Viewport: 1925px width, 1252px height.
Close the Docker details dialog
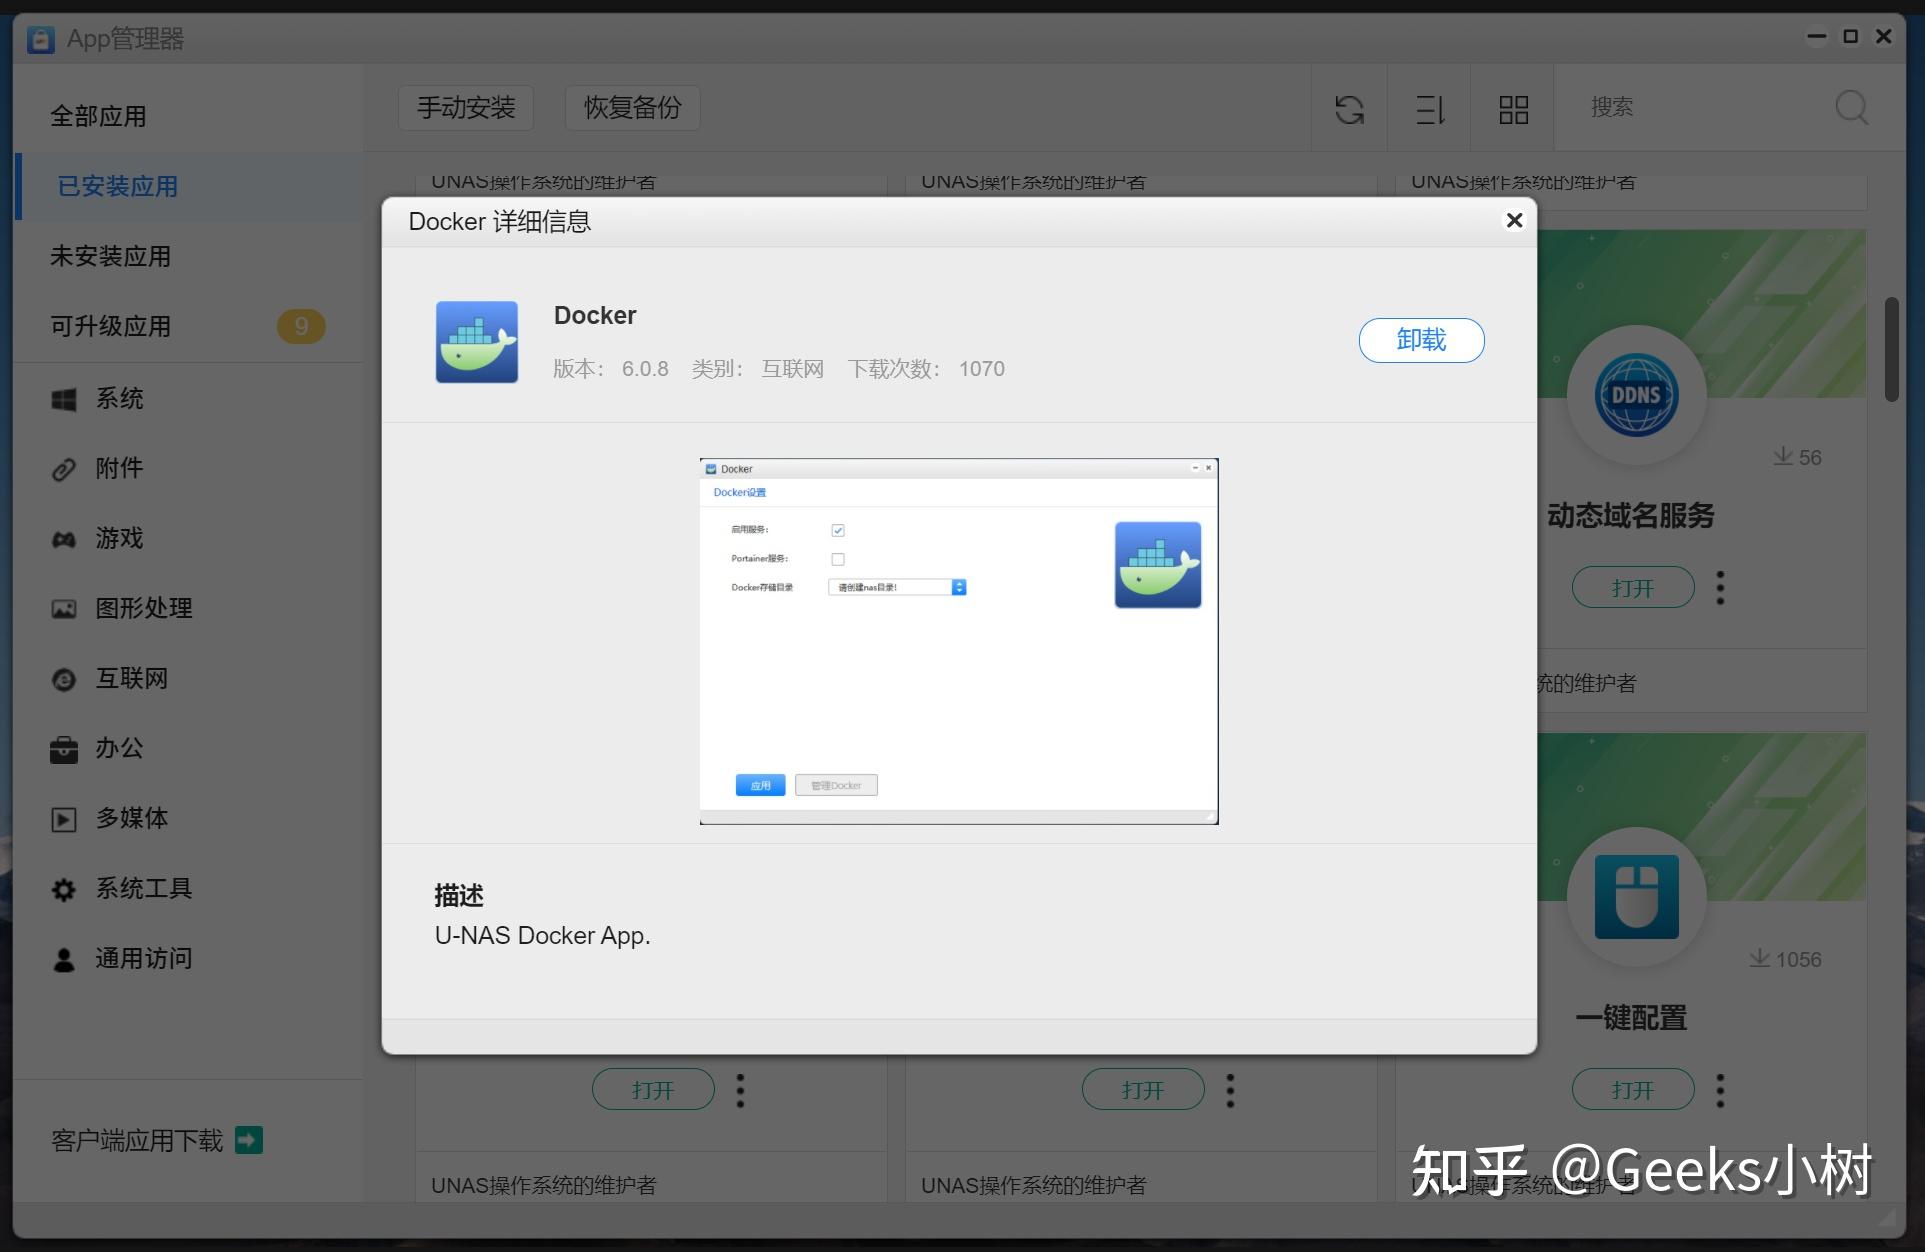(x=1514, y=220)
